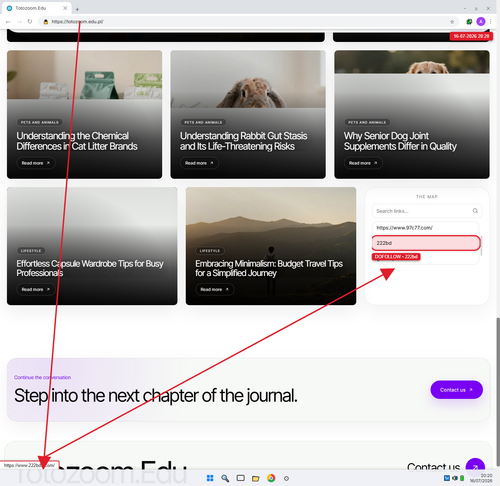Click the padlock site info icon
Image resolution: width=500 pixels, height=486 pixels.
coord(46,22)
